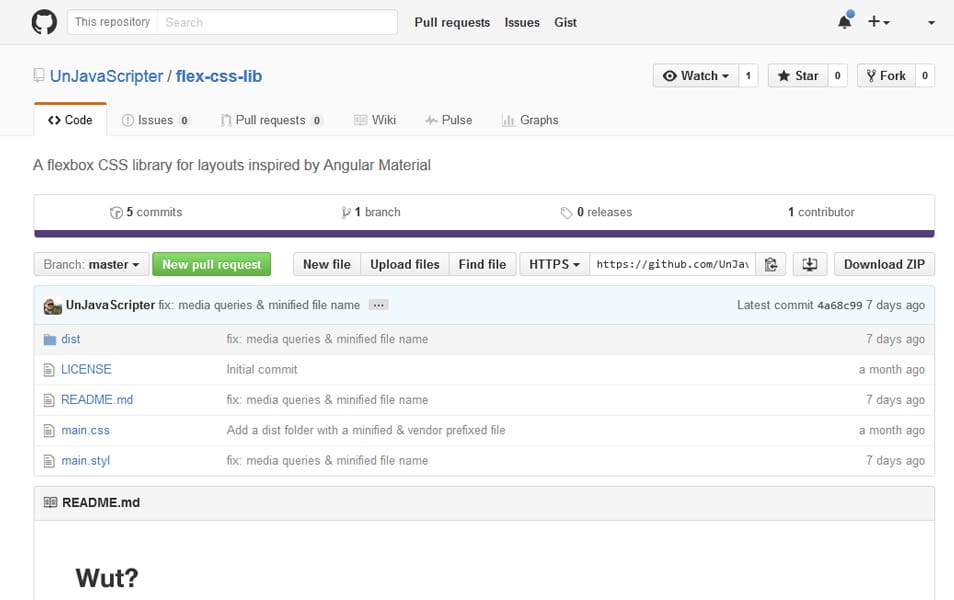The height and width of the screenshot is (600, 954).
Task: Open the Branch: master dropdown
Action: coord(91,264)
